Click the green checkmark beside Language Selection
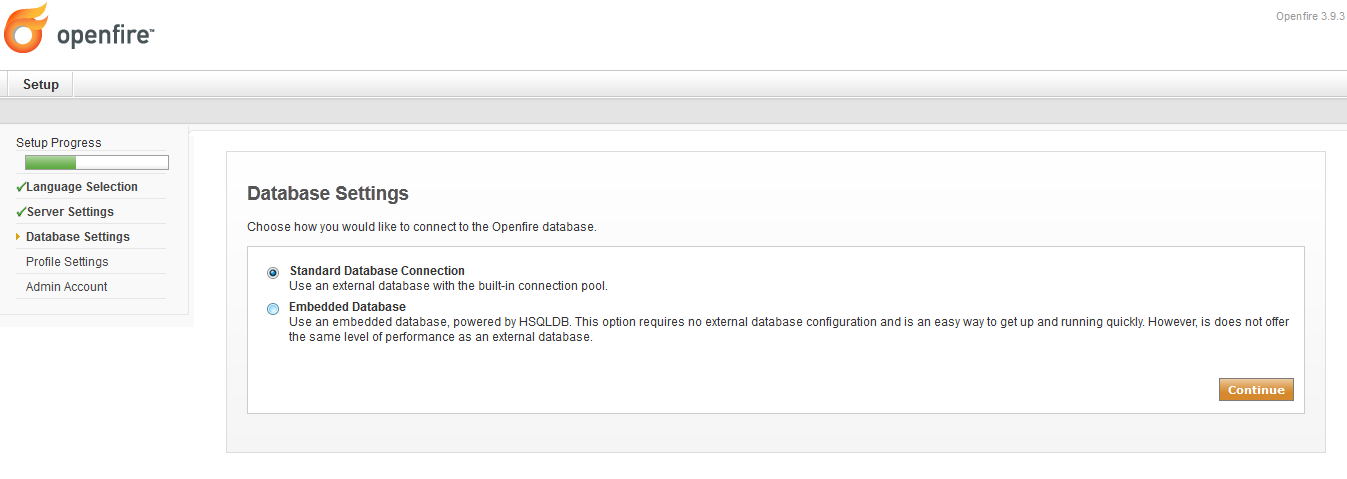 coord(21,187)
